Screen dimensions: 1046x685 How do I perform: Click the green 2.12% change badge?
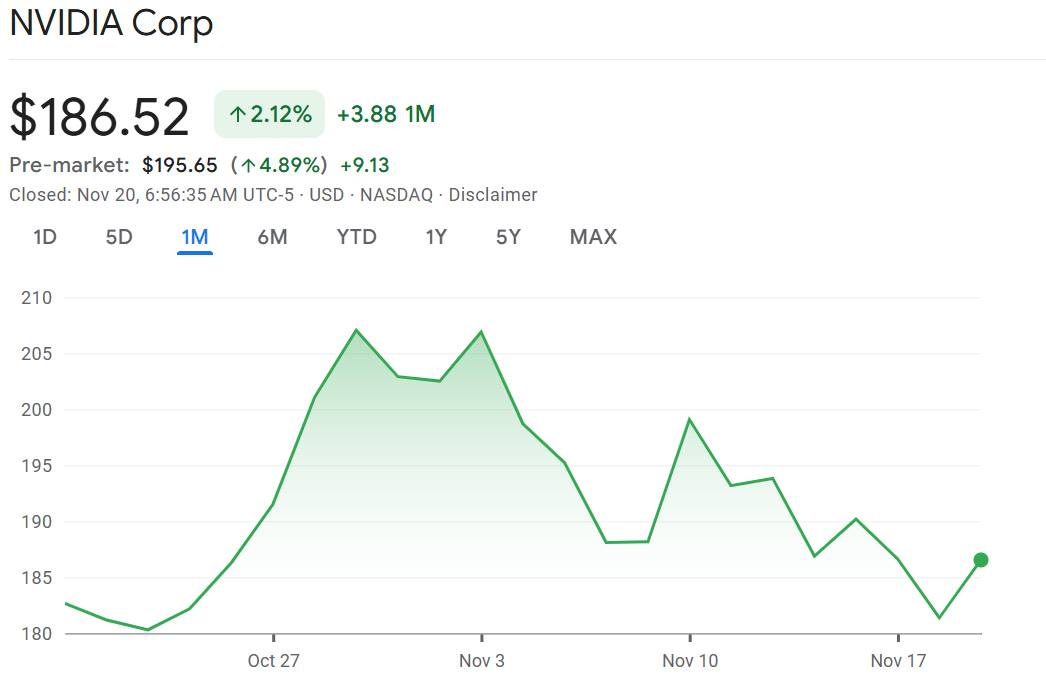click(x=269, y=114)
